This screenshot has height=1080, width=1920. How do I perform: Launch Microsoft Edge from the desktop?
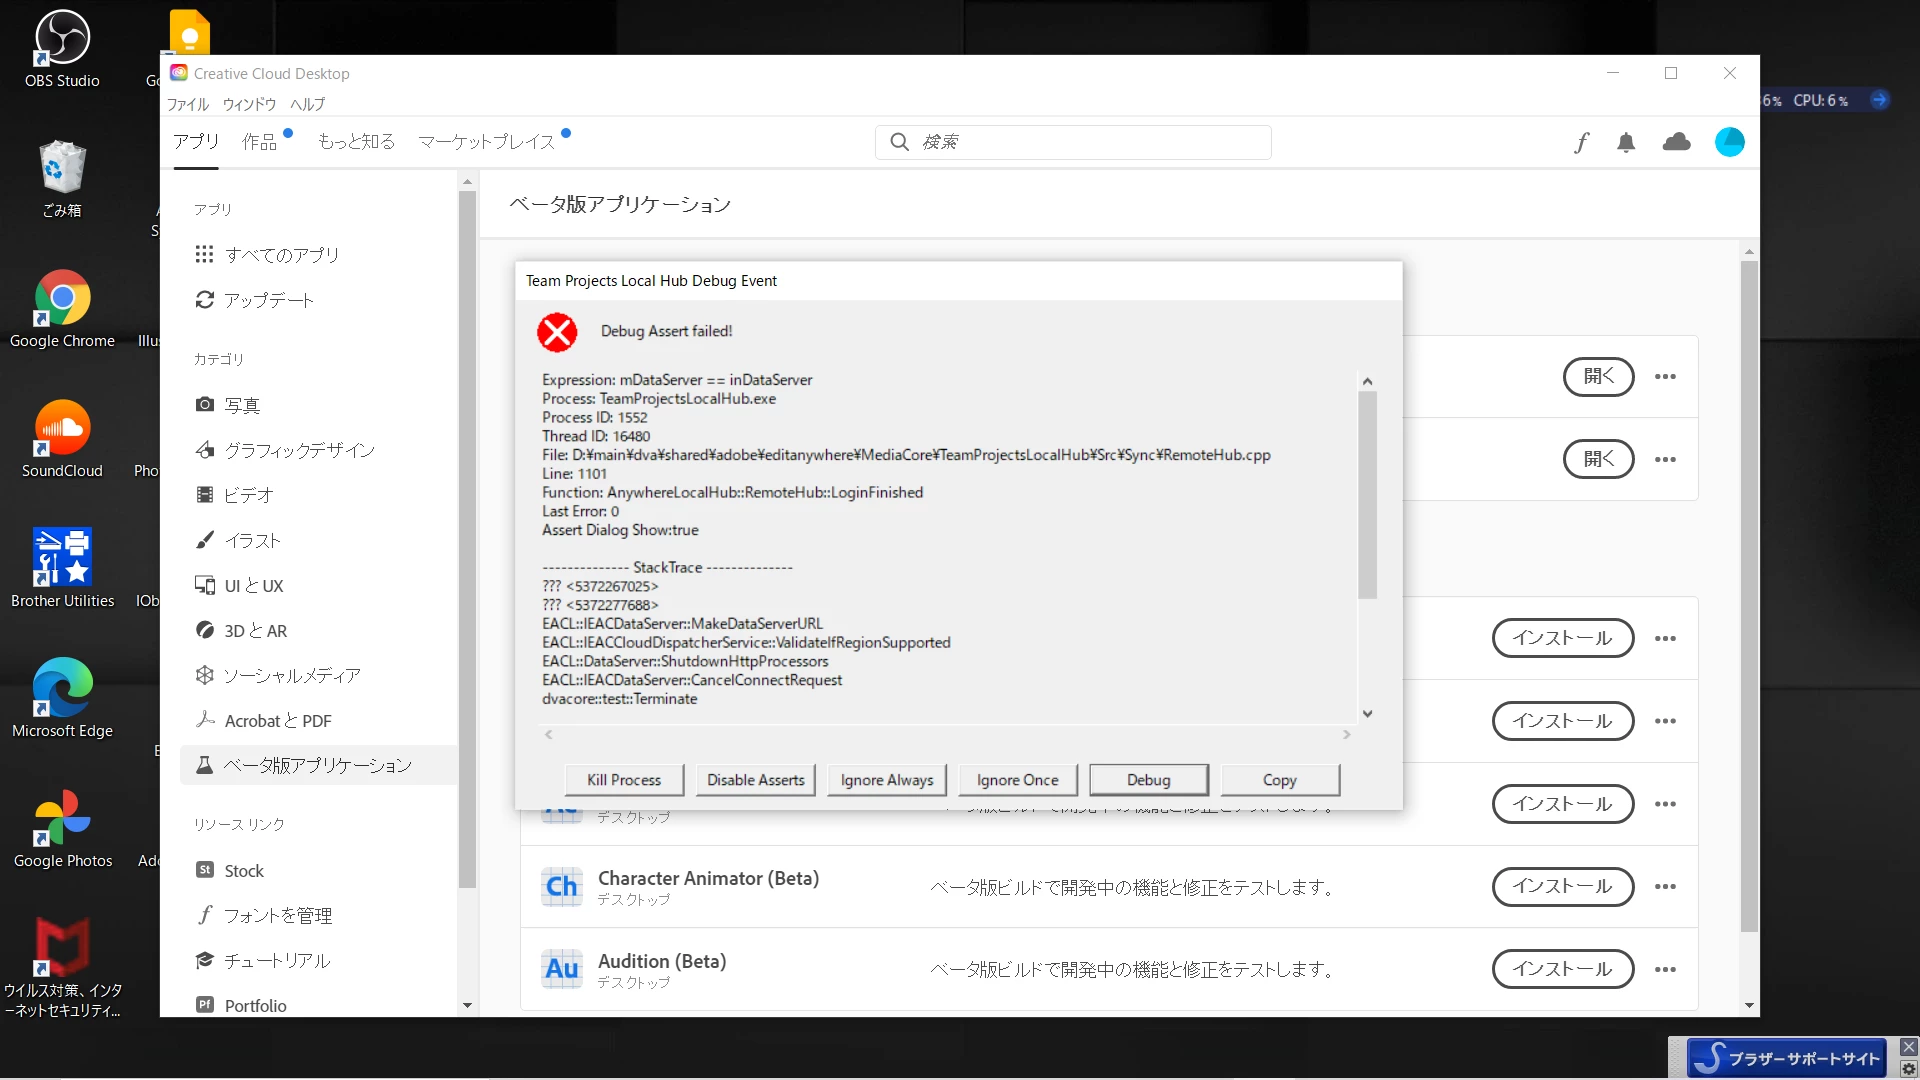[x=62, y=698]
